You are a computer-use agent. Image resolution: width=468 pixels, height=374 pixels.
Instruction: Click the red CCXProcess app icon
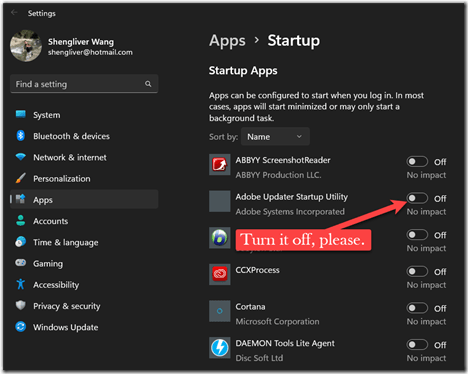pyautogui.click(x=220, y=274)
